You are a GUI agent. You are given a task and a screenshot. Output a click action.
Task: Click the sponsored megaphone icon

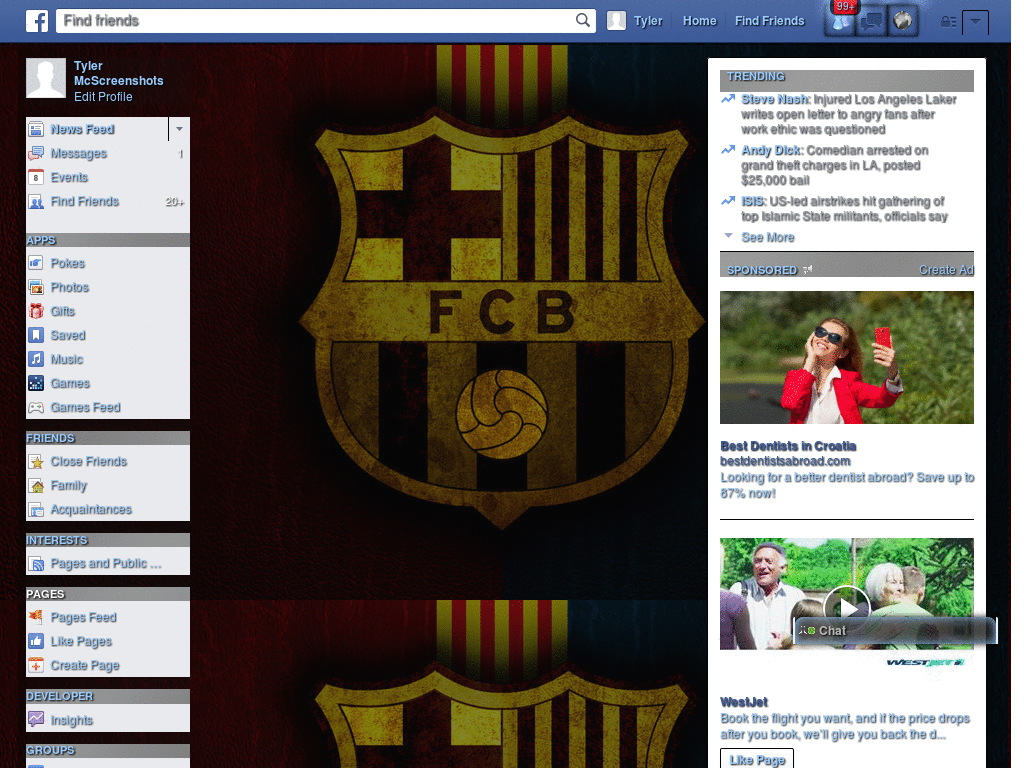tap(808, 270)
